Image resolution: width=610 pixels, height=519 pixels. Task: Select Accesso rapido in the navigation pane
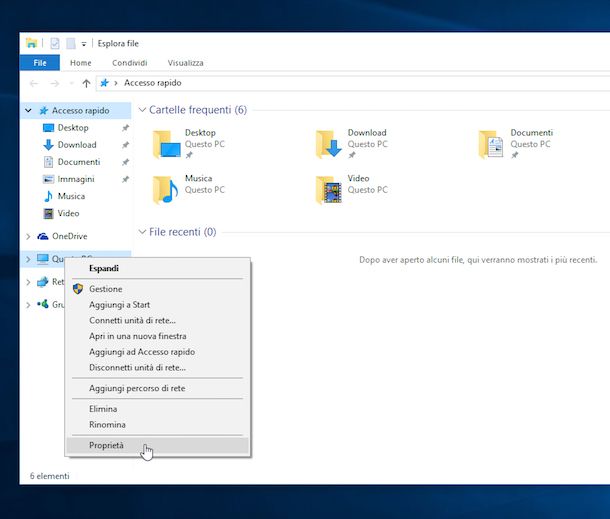tap(80, 110)
